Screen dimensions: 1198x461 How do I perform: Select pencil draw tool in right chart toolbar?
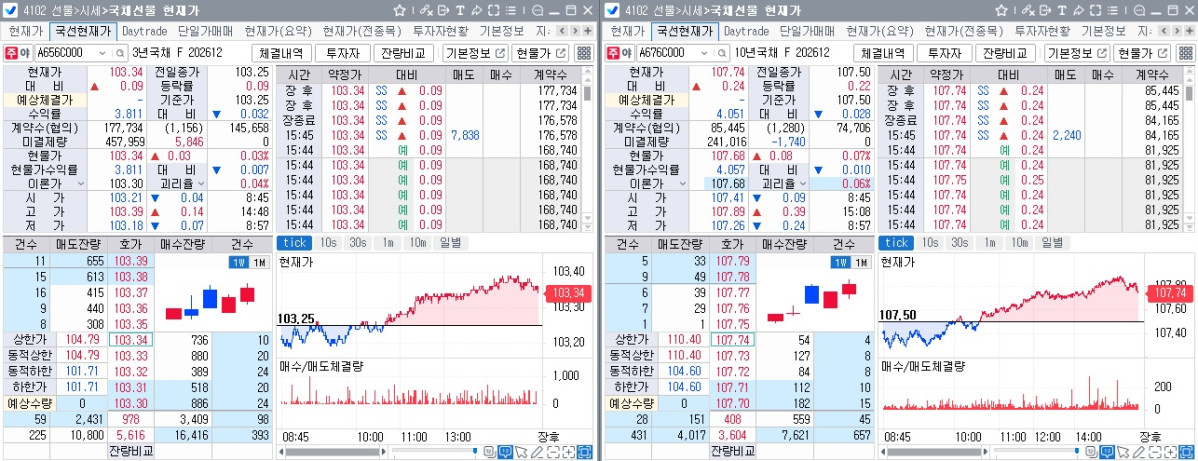1139,452
